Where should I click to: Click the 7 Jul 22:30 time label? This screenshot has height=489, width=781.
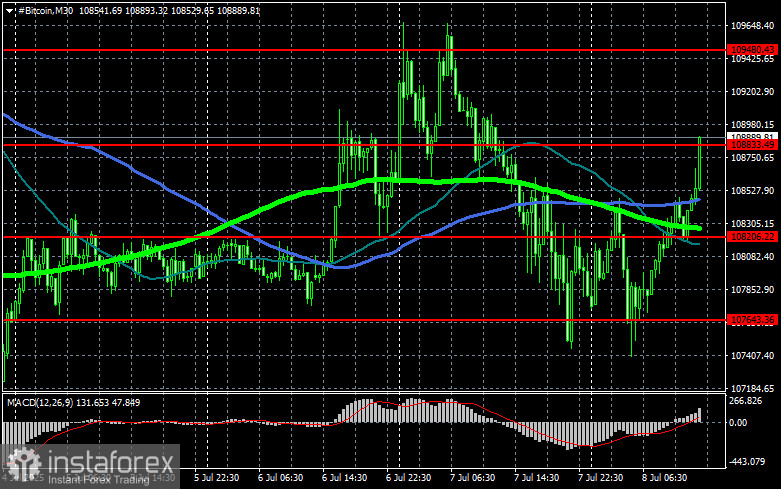tap(600, 478)
